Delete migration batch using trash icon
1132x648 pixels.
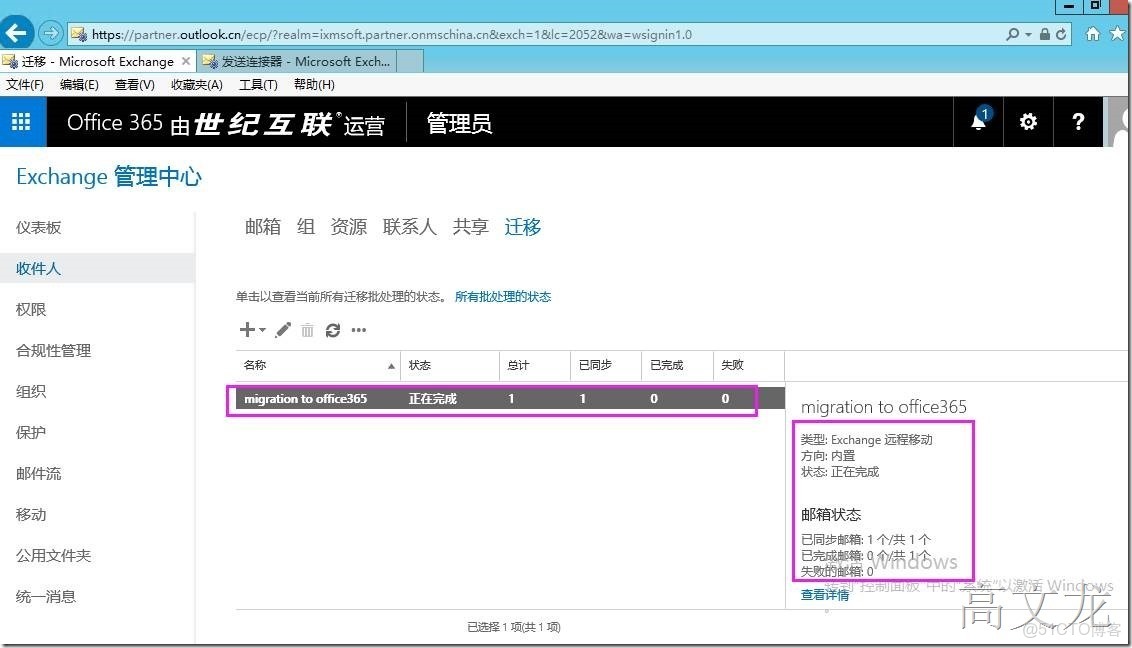[307, 330]
